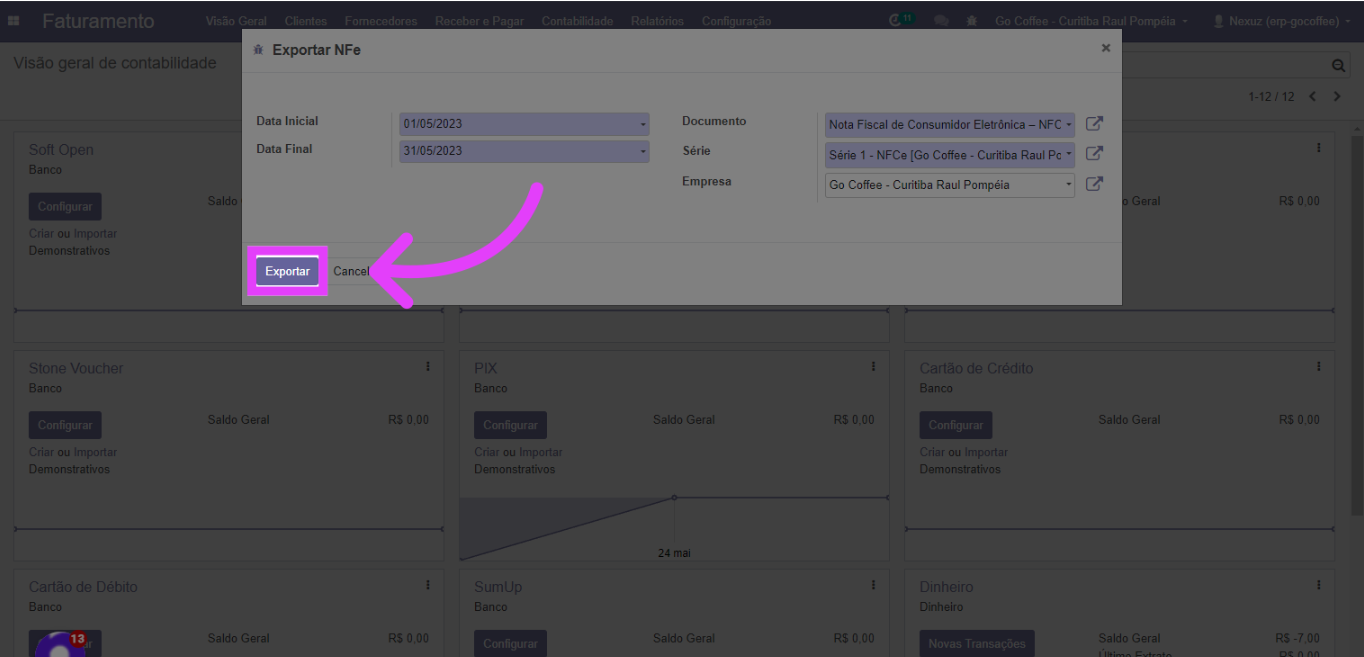Open external link for Empresa field

tap(1094, 184)
